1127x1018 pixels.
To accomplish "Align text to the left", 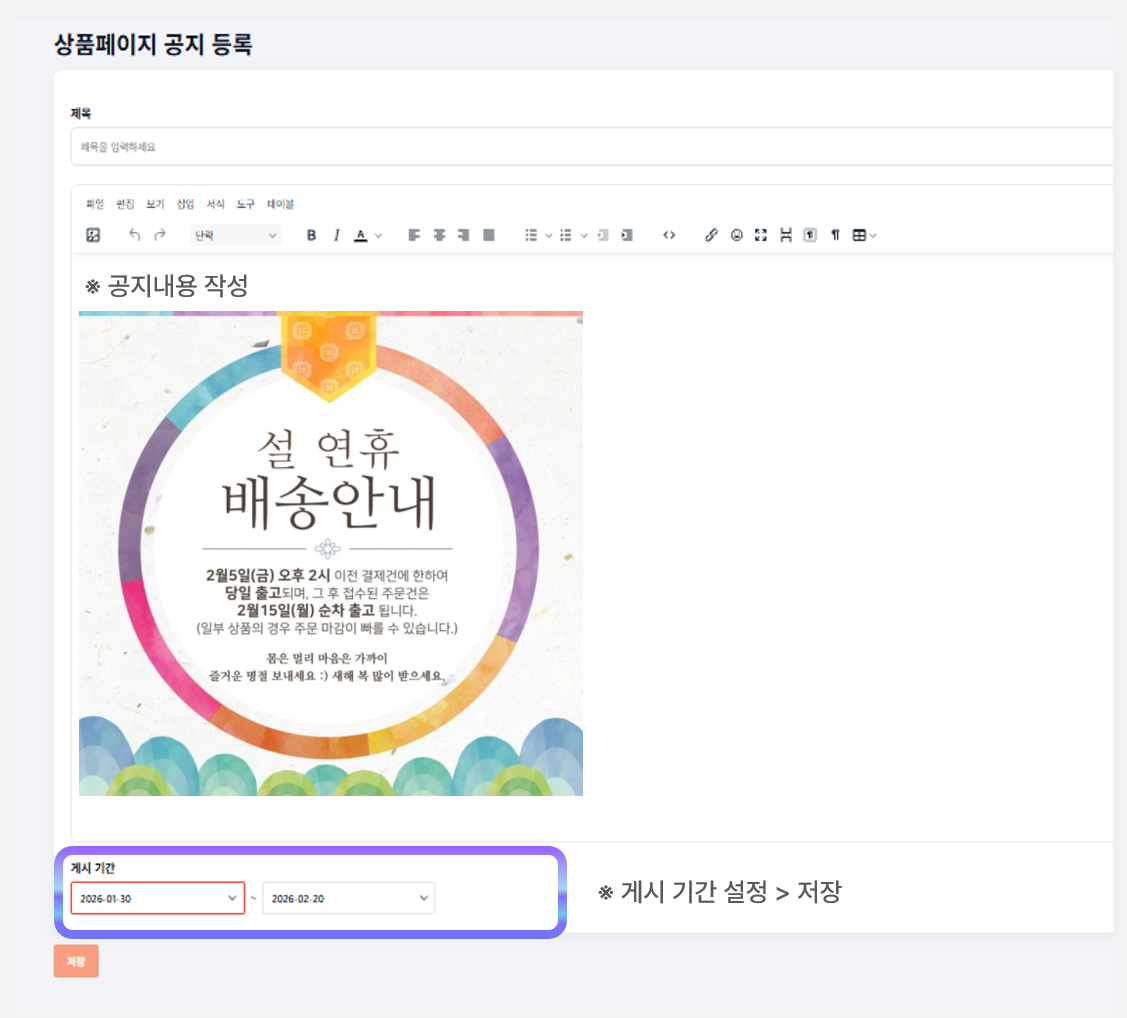I will pos(414,235).
